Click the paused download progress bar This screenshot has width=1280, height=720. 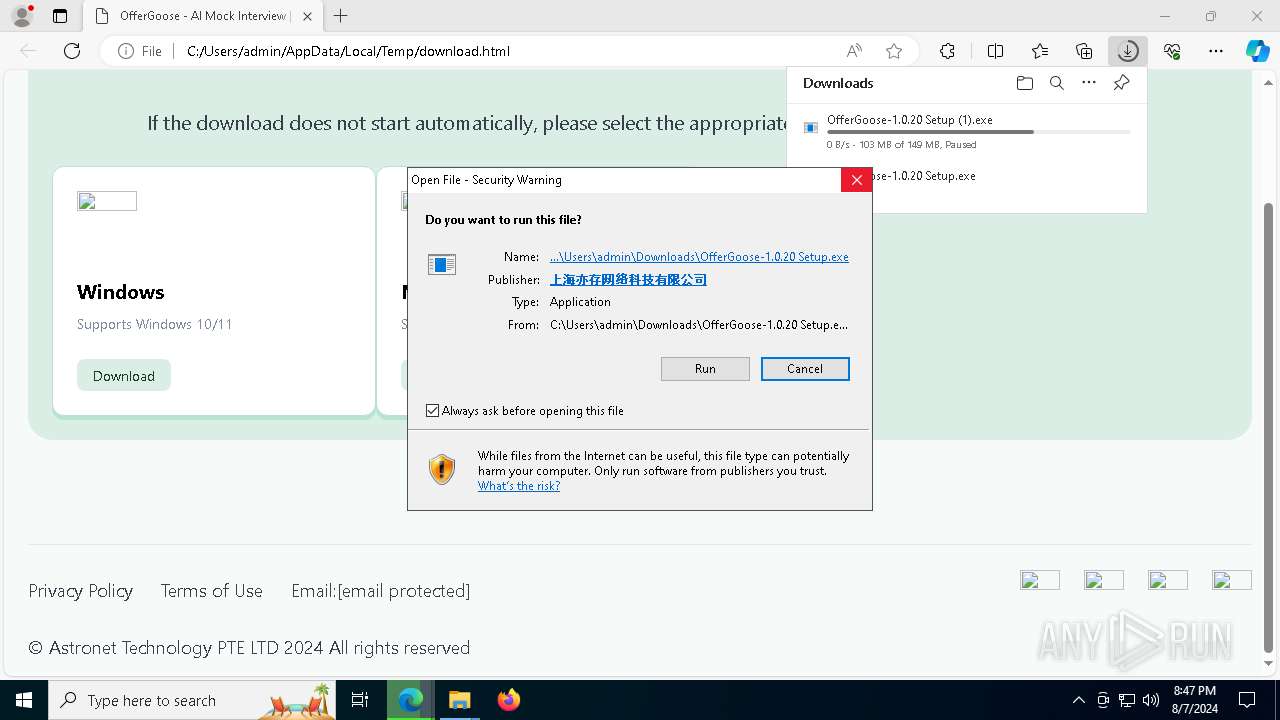[979, 132]
